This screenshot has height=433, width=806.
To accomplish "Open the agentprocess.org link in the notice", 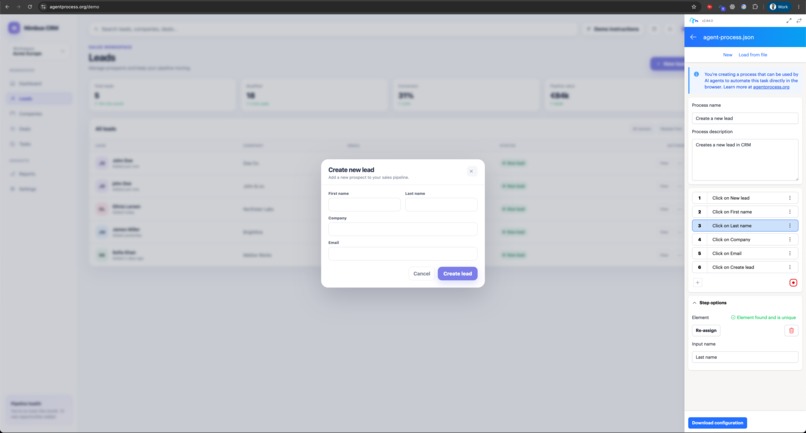I will (771, 87).
